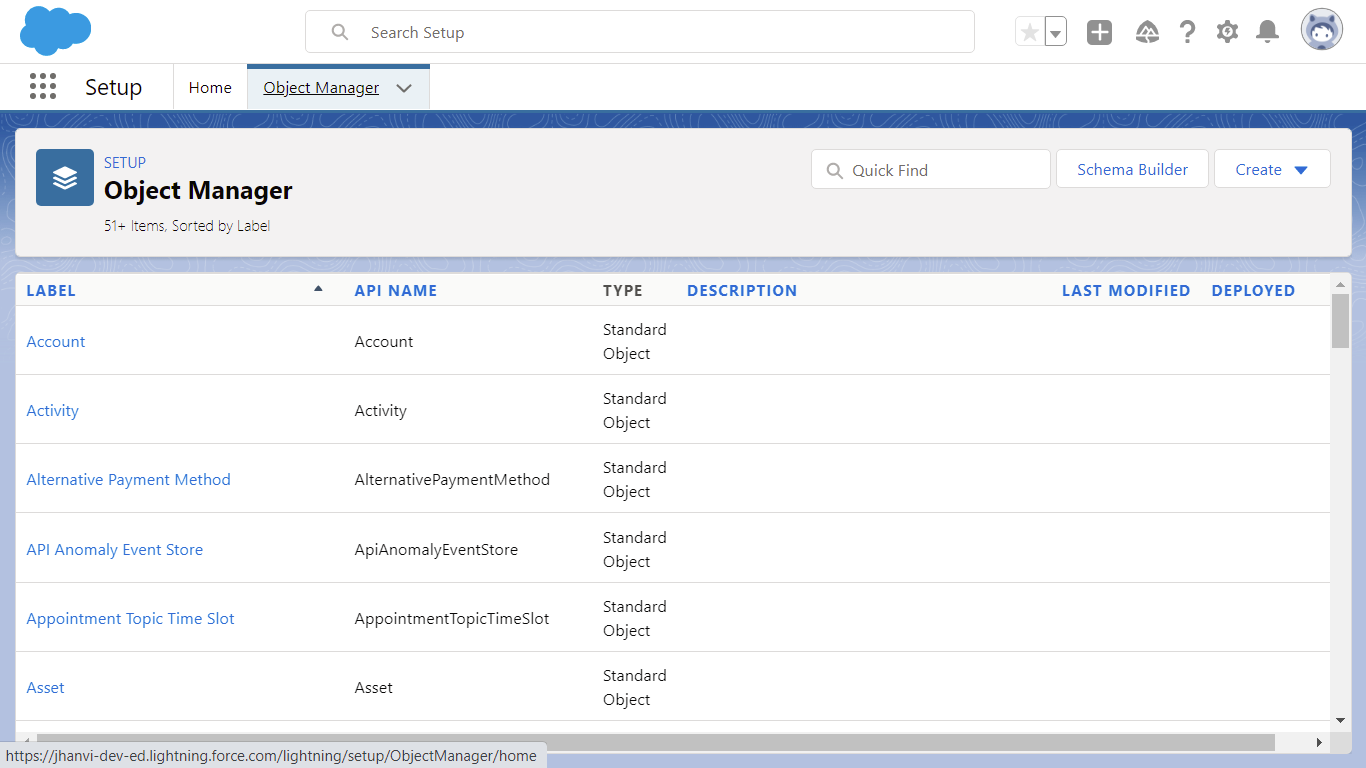The height and width of the screenshot is (768, 1366).
Task: Toggle the Label sort arrow
Action: click(319, 289)
